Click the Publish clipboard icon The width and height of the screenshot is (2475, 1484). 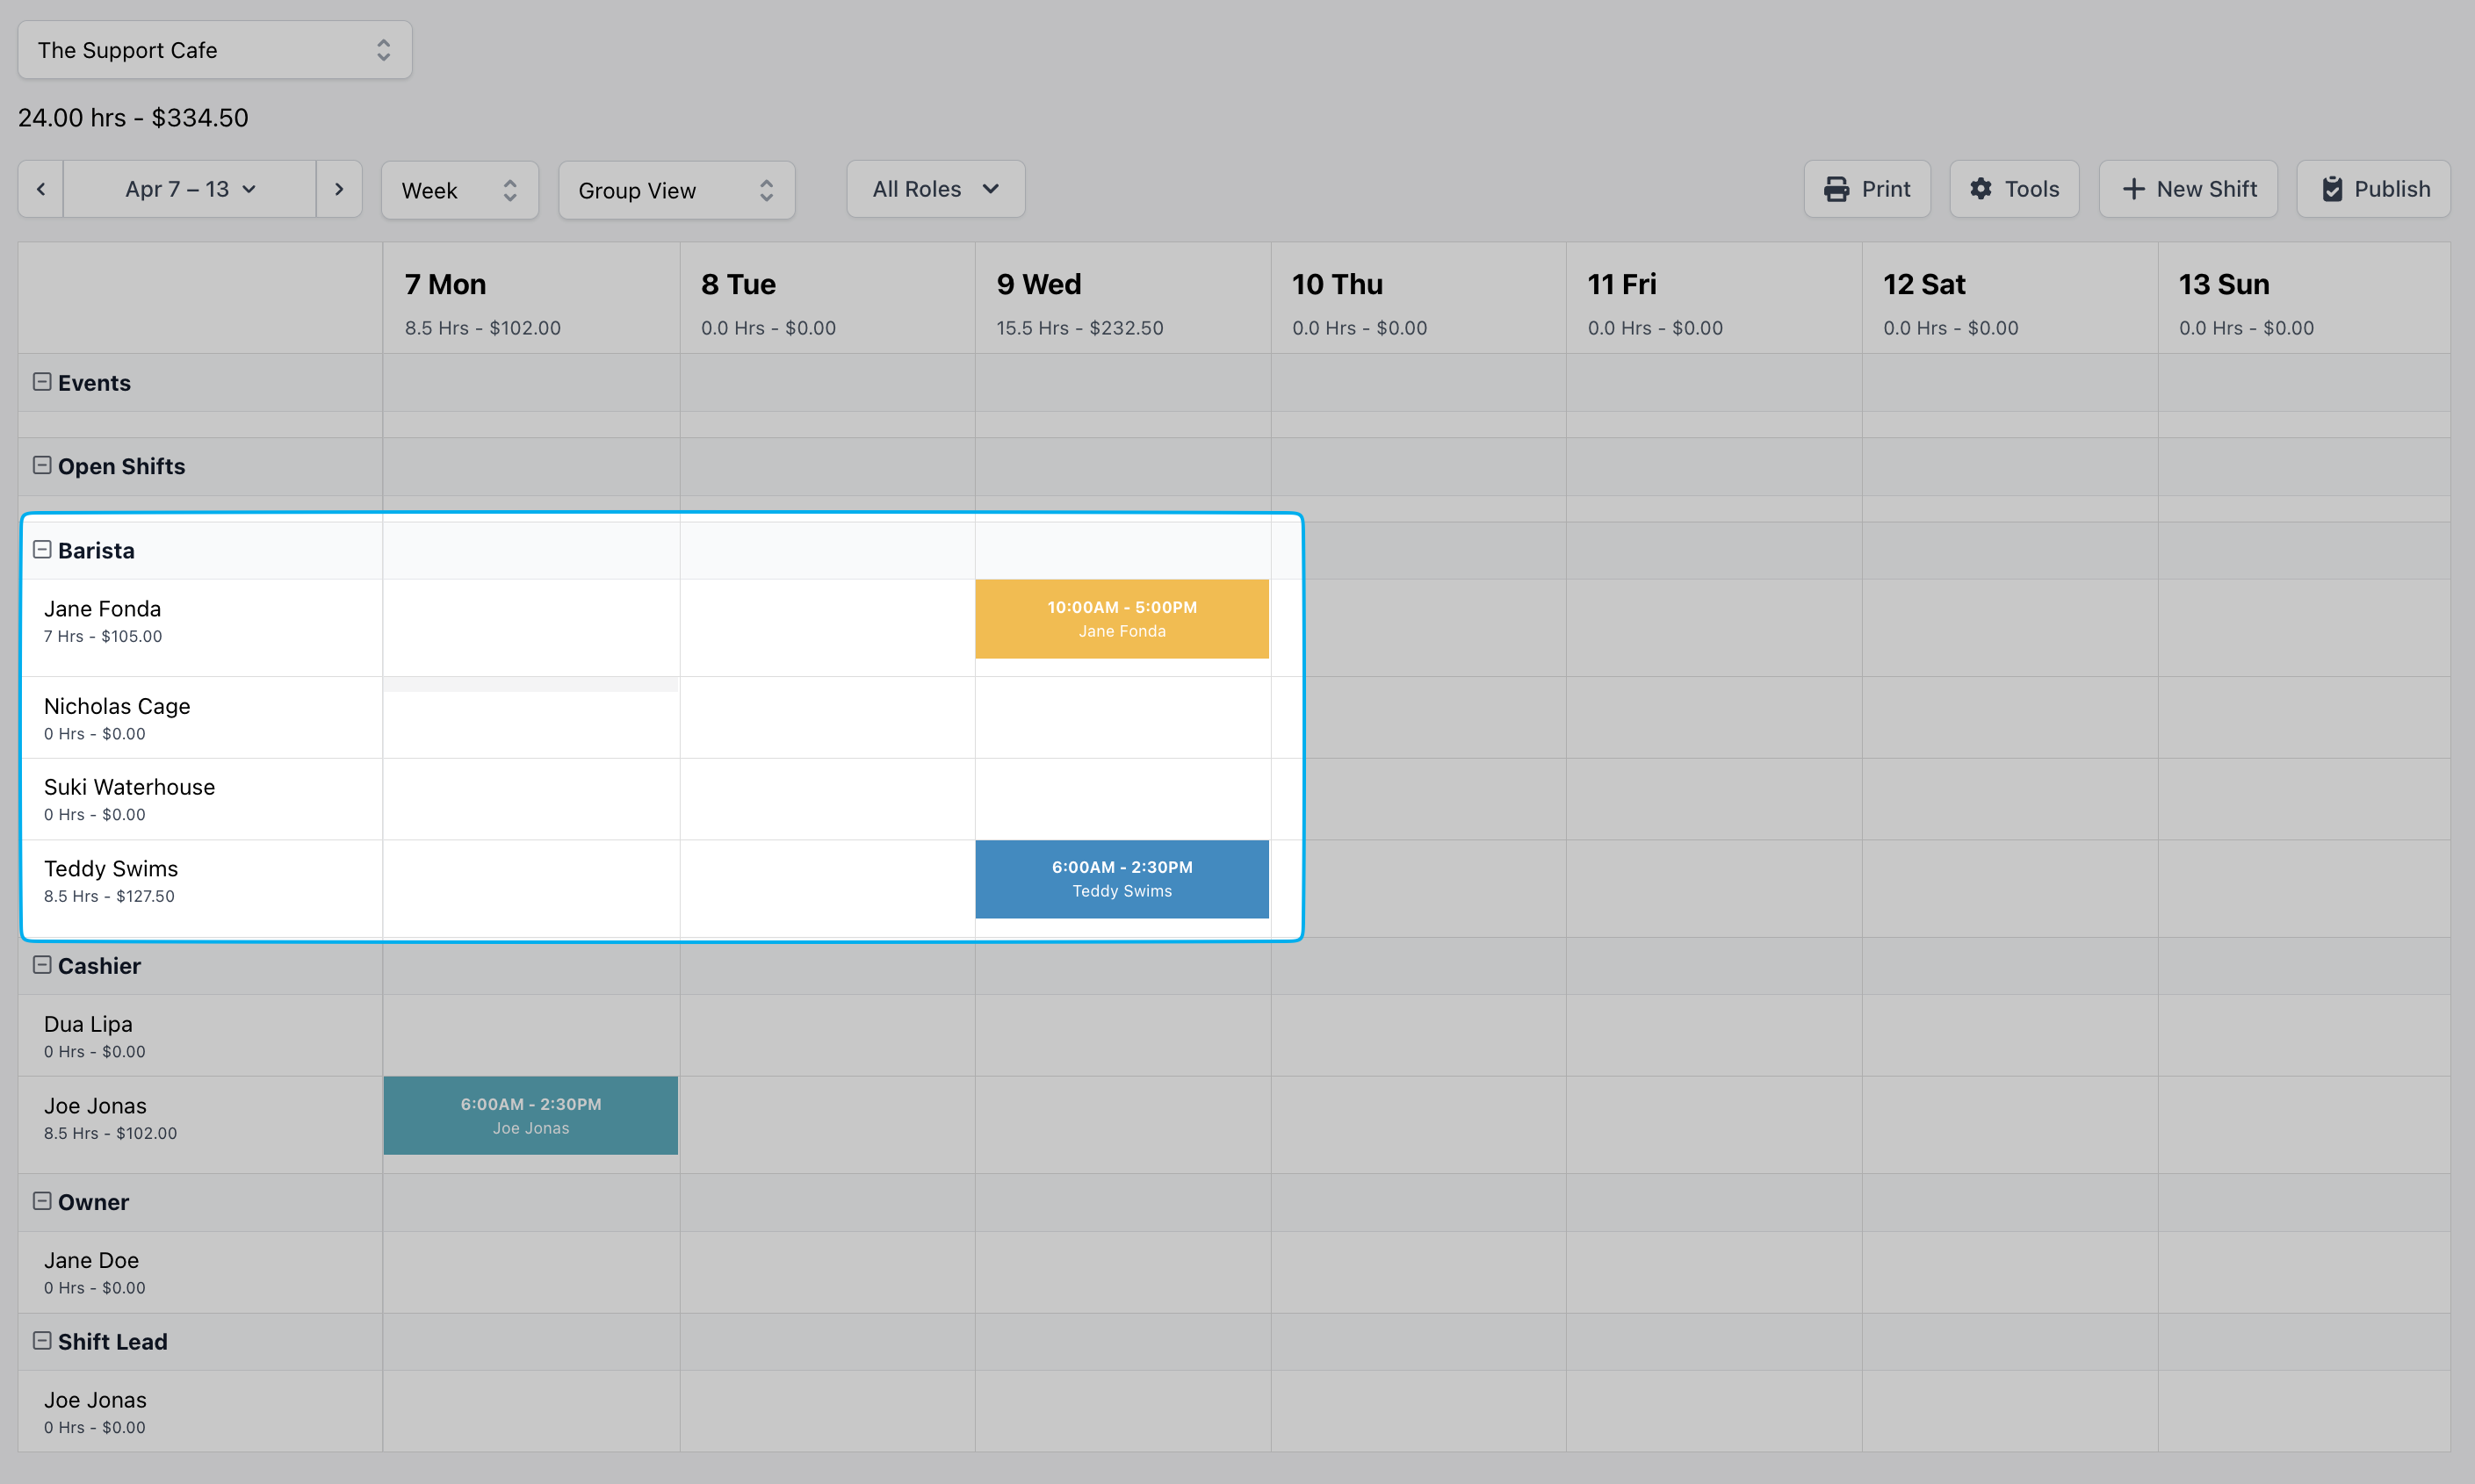tap(2332, 189)
